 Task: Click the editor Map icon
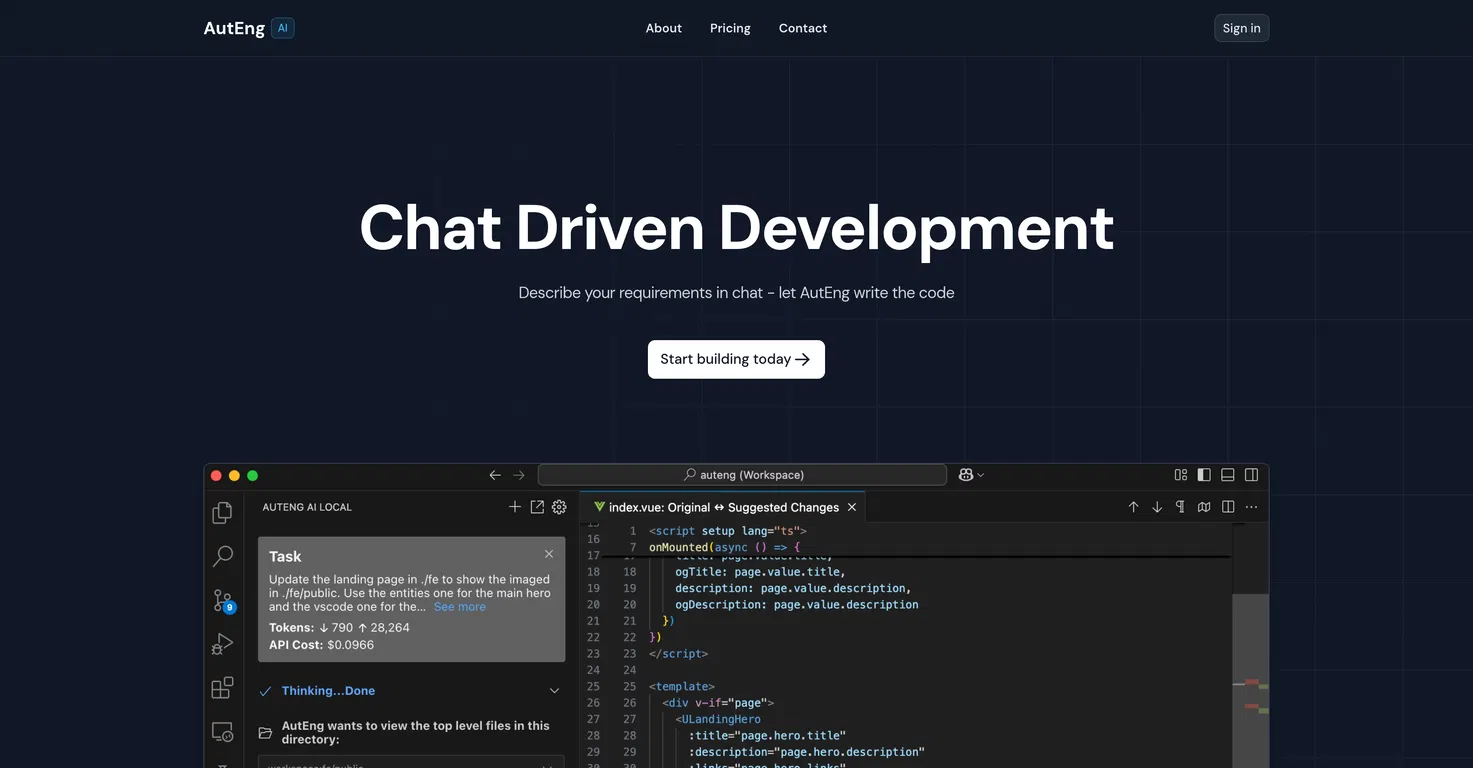(x=1204, y=507)
